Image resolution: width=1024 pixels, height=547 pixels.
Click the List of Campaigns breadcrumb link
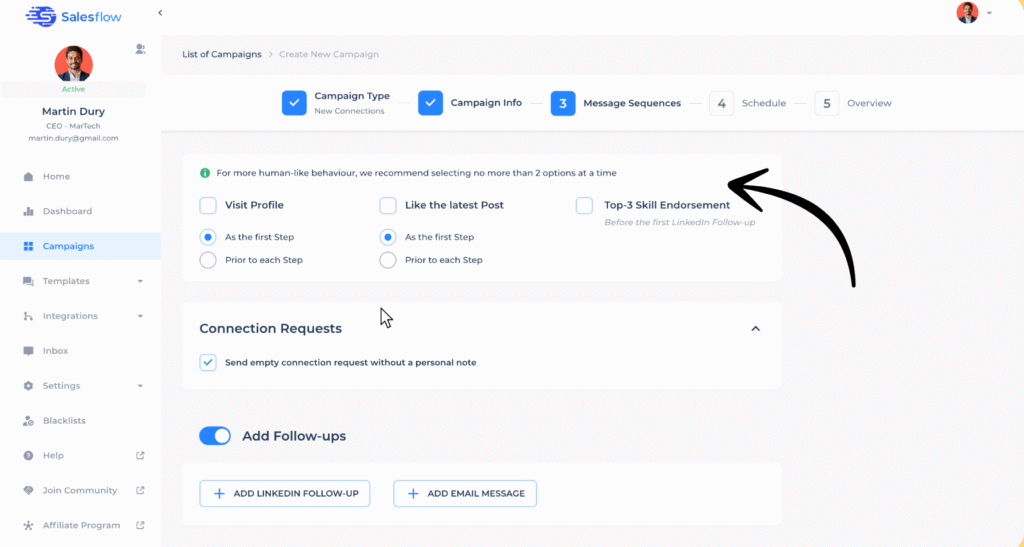221,54
